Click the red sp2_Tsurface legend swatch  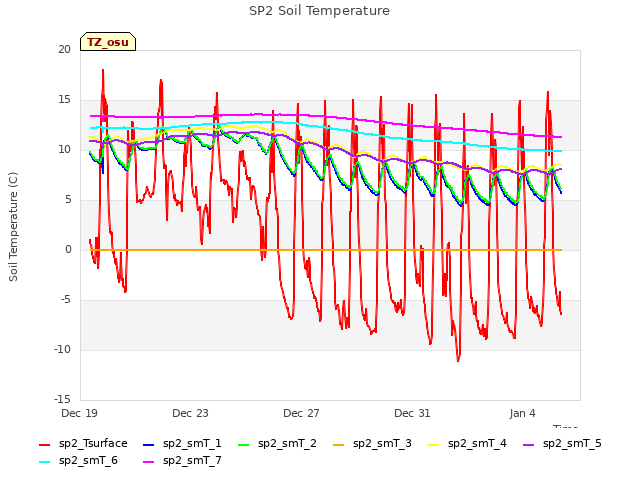coord(44,444)
